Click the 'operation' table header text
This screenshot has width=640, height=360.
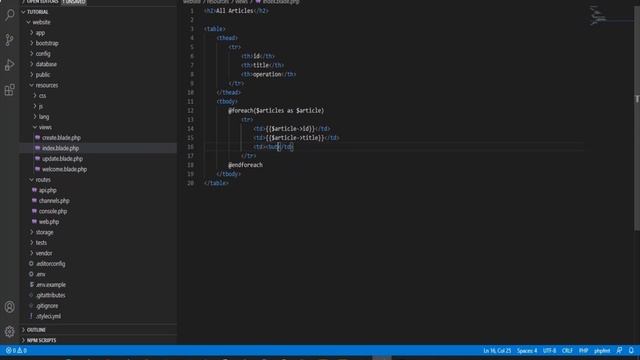point(267,74)
